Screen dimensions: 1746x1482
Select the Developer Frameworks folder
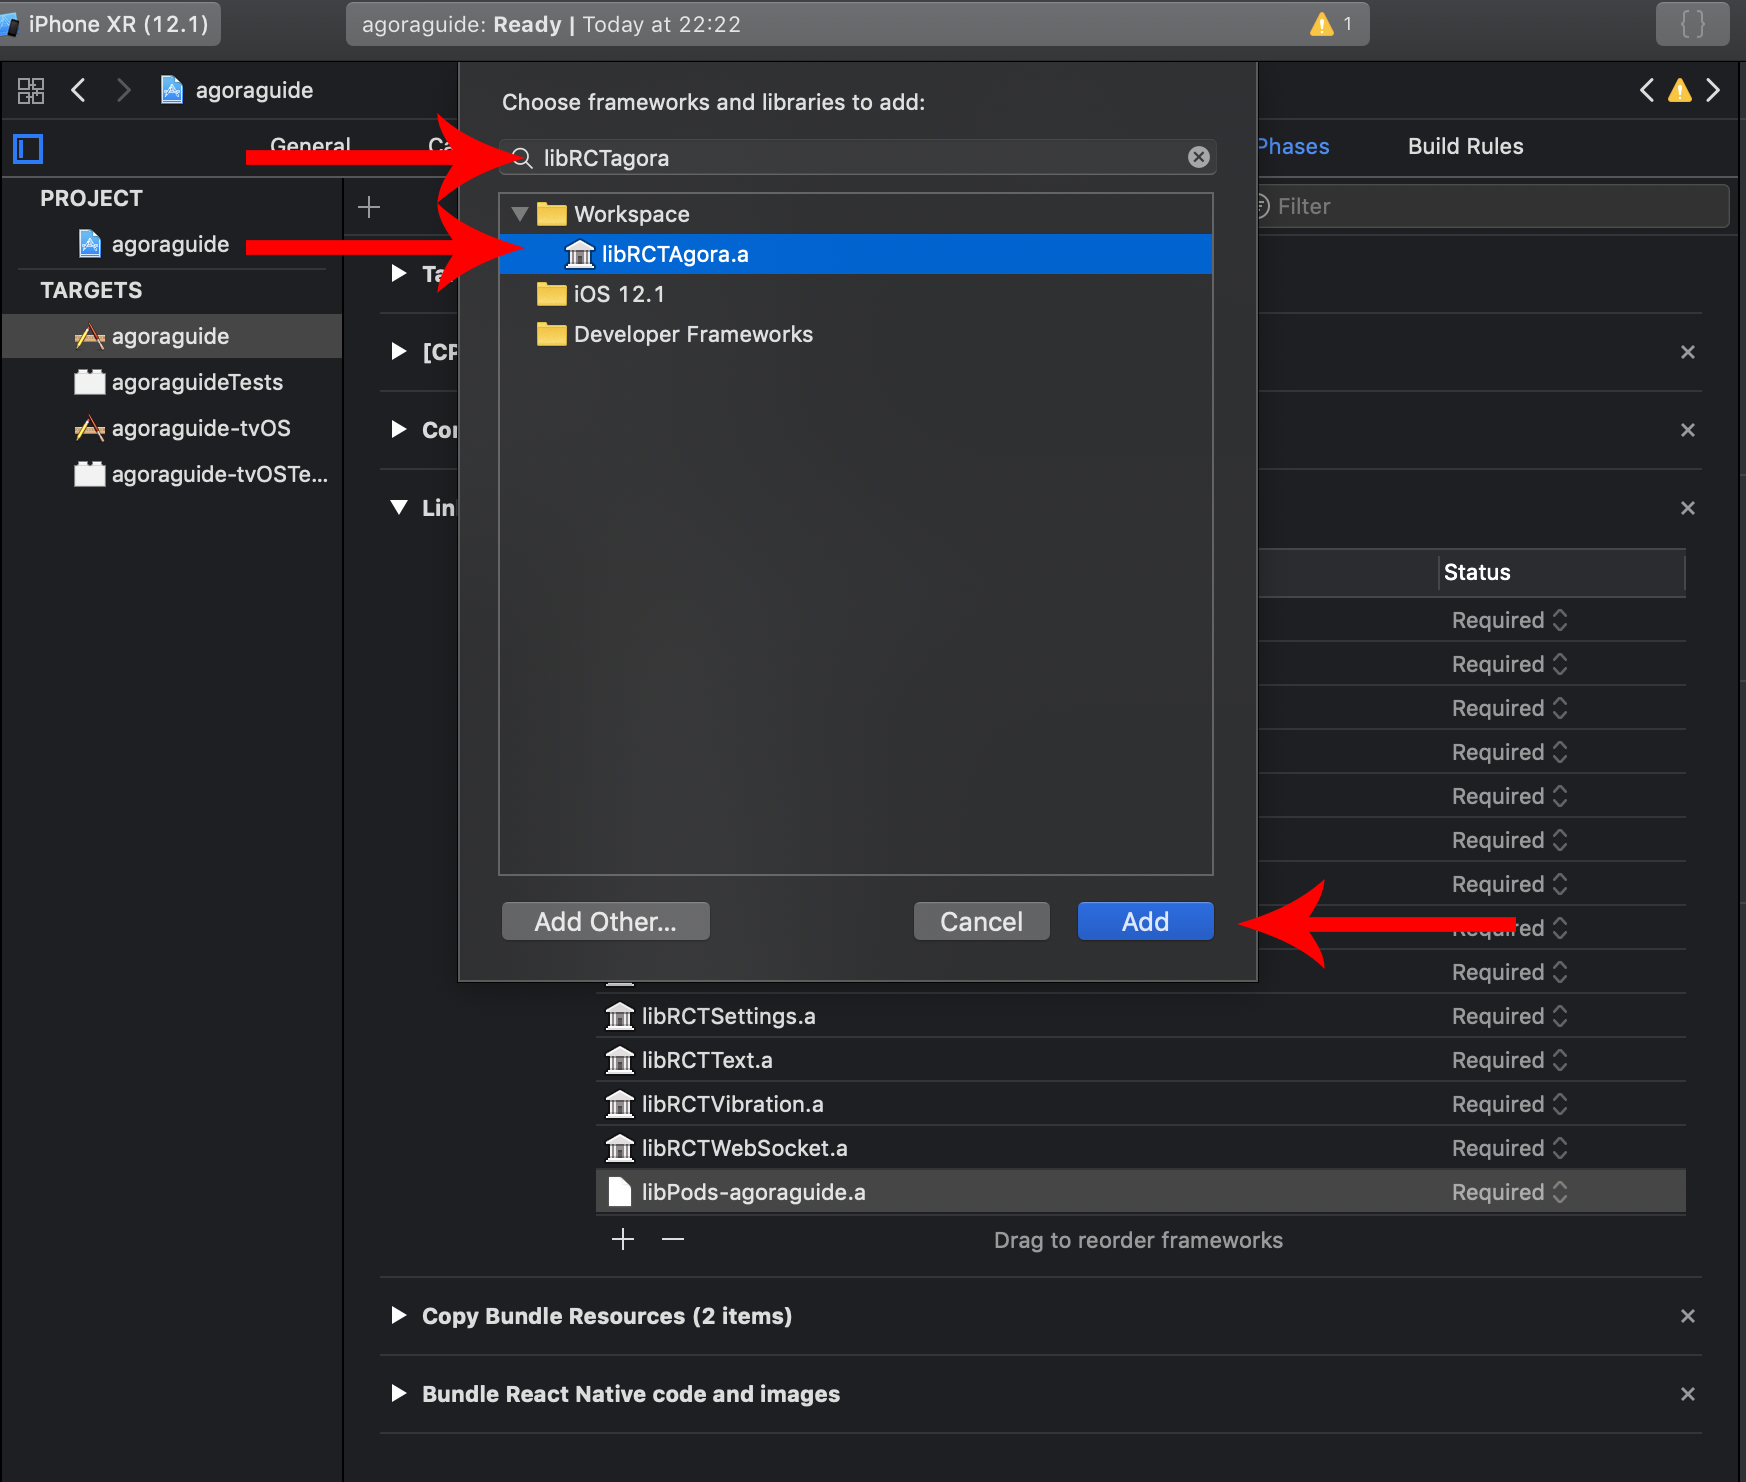(674, 334)
